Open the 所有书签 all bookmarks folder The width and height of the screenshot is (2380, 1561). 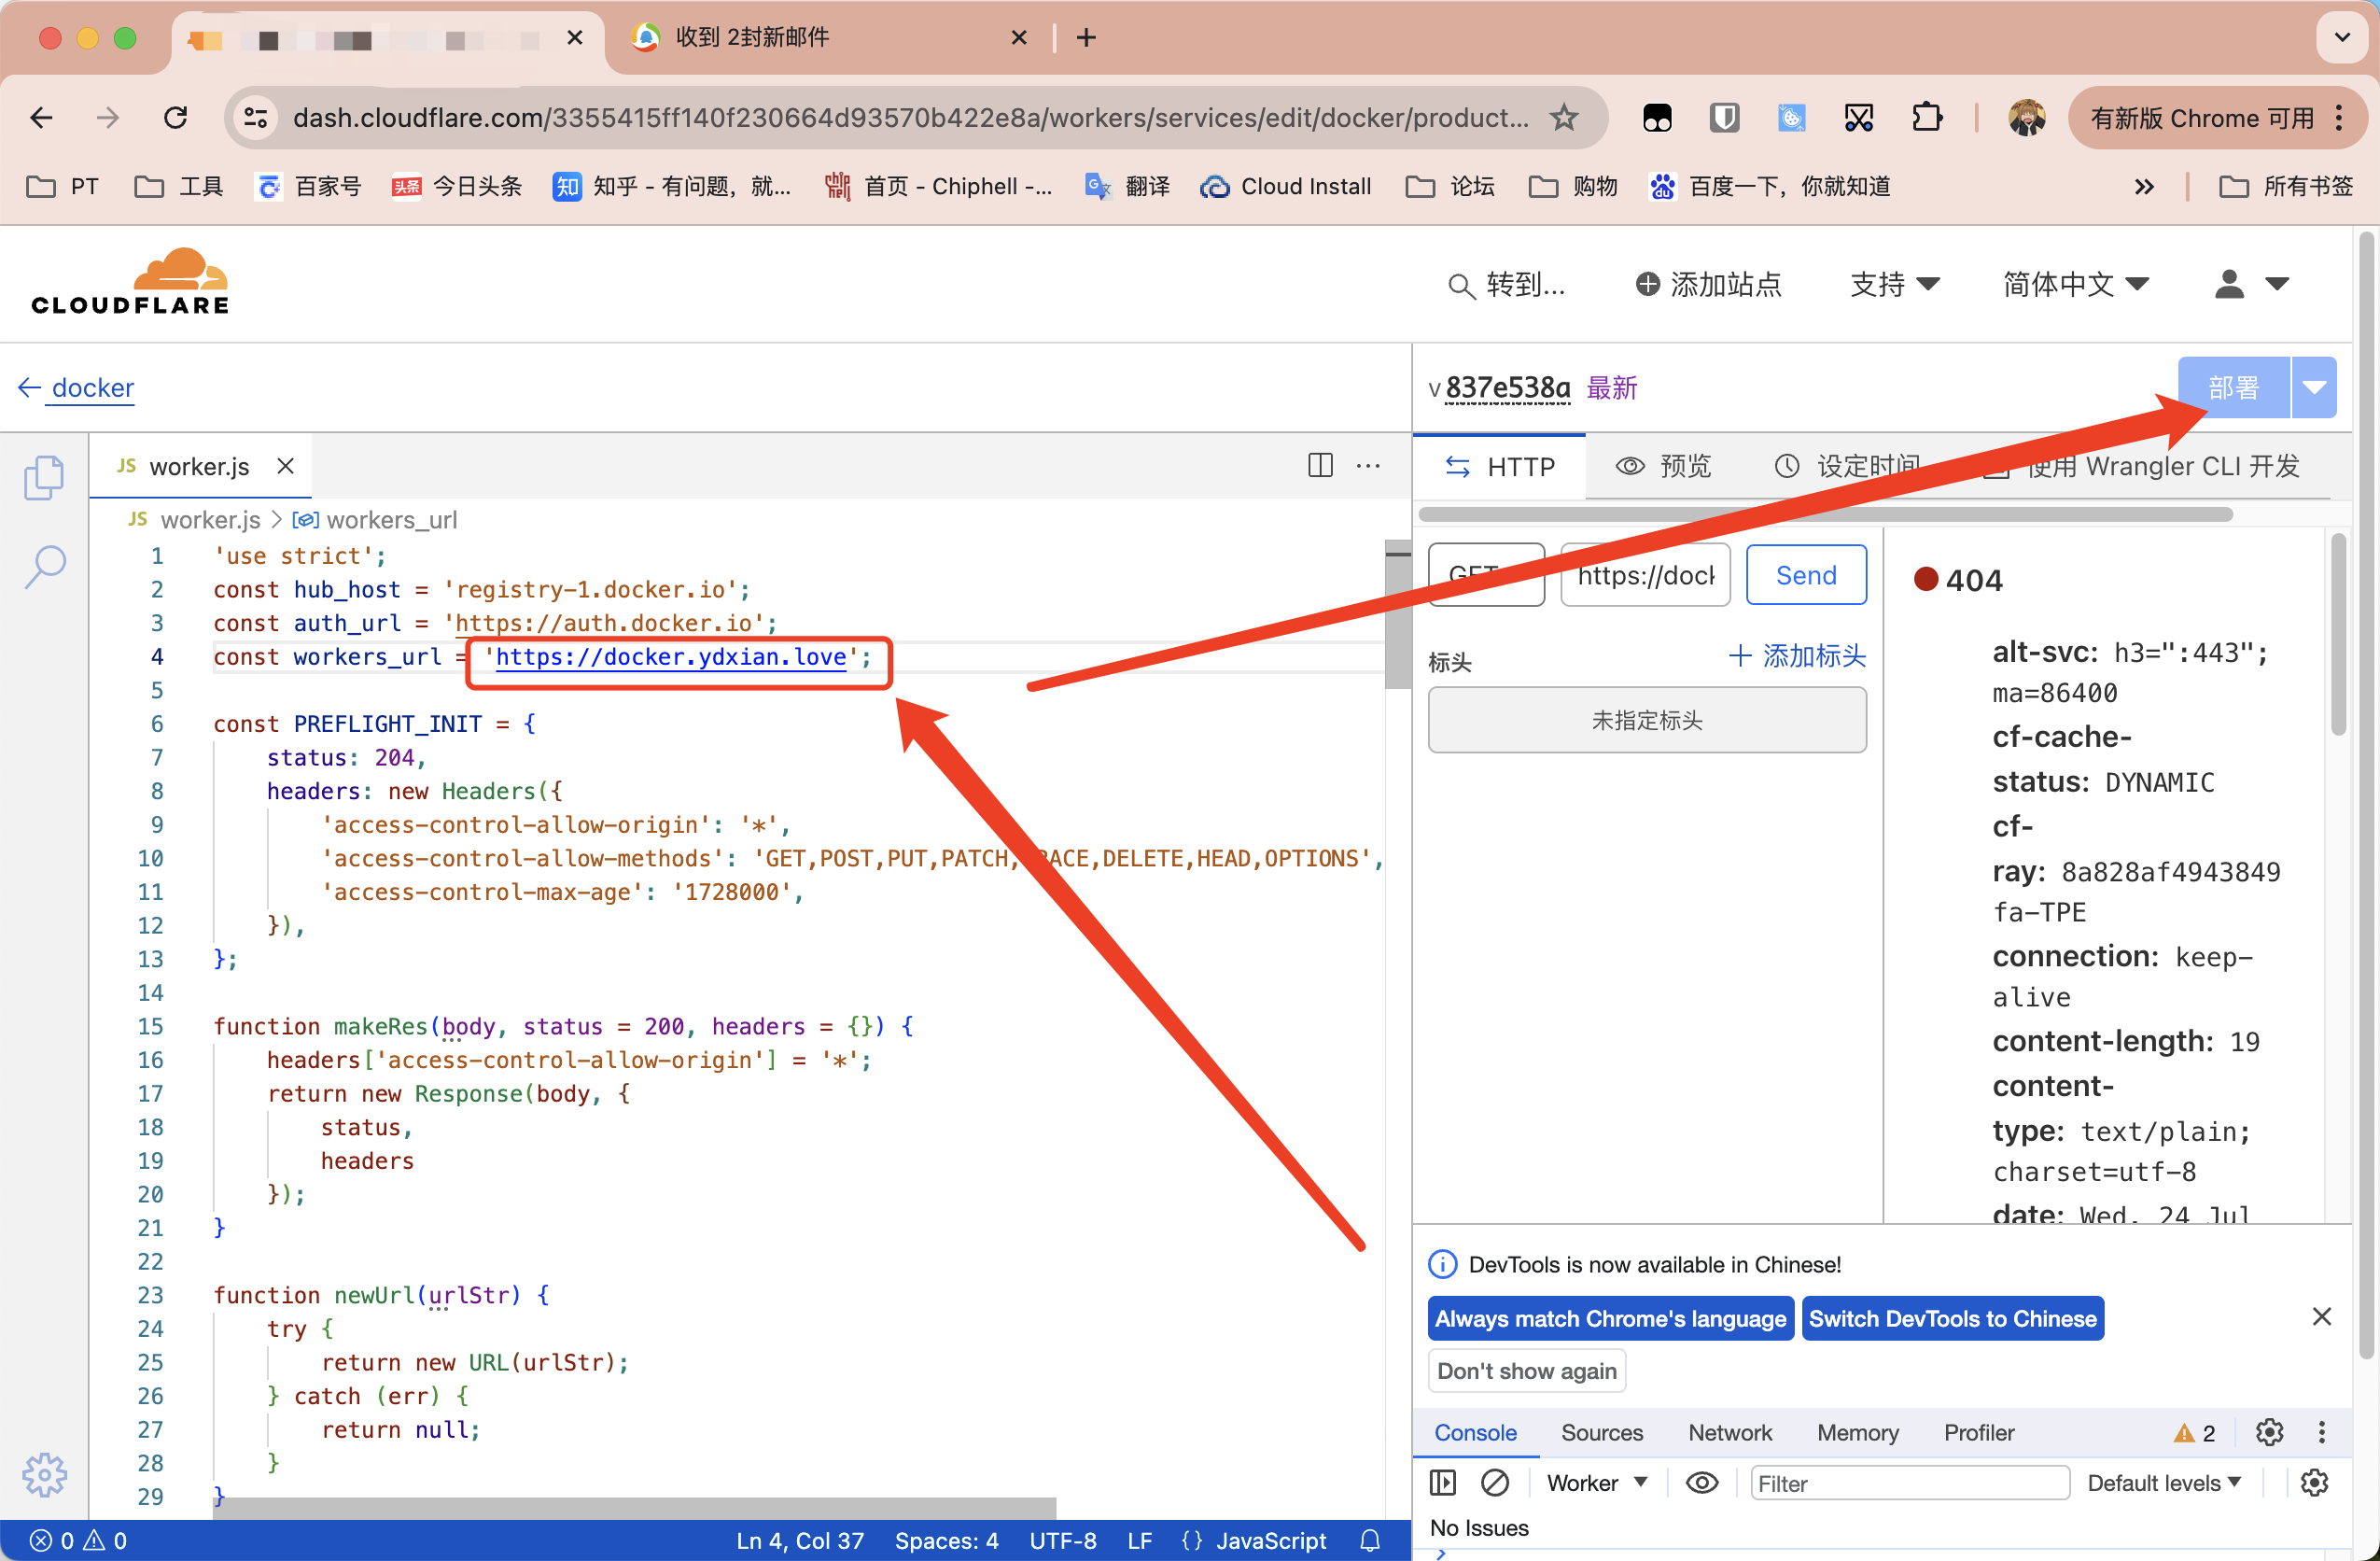[2286, 186]
